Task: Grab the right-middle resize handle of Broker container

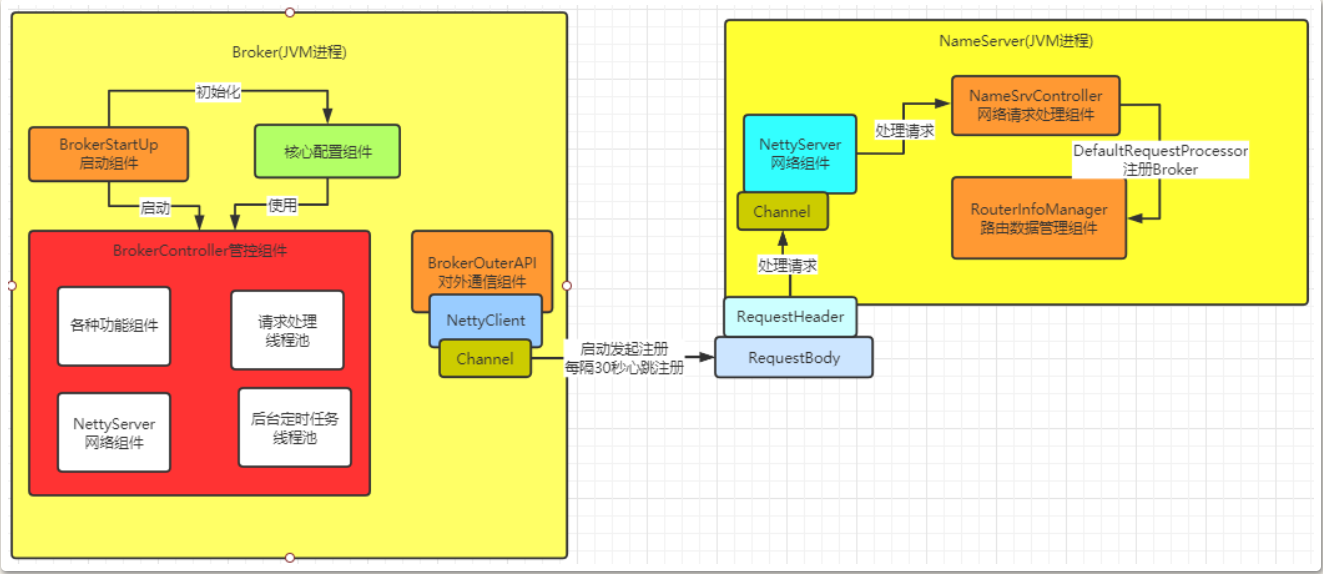Action: click(567, 285)
